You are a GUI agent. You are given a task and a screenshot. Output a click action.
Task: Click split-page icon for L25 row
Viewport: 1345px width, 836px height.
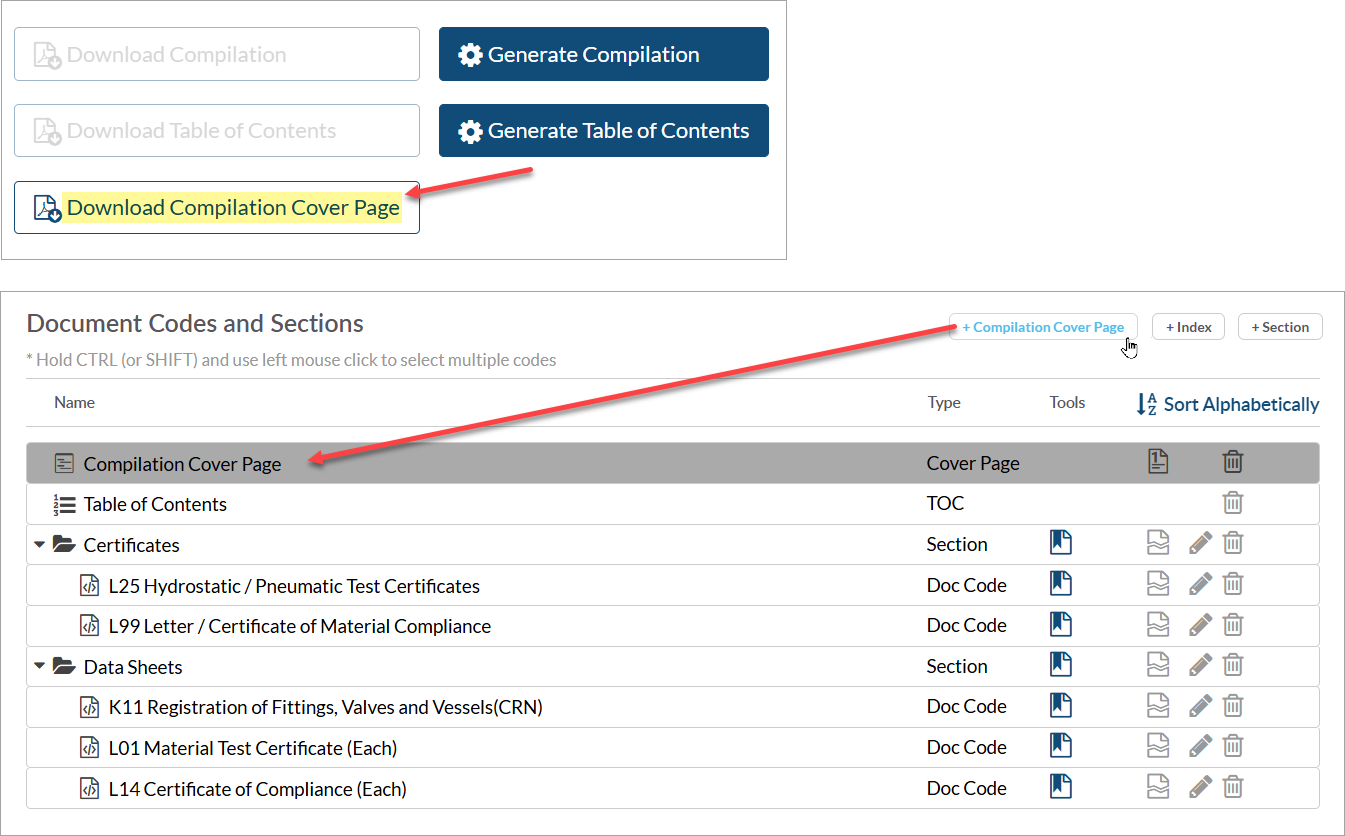tap(1158, 583)
